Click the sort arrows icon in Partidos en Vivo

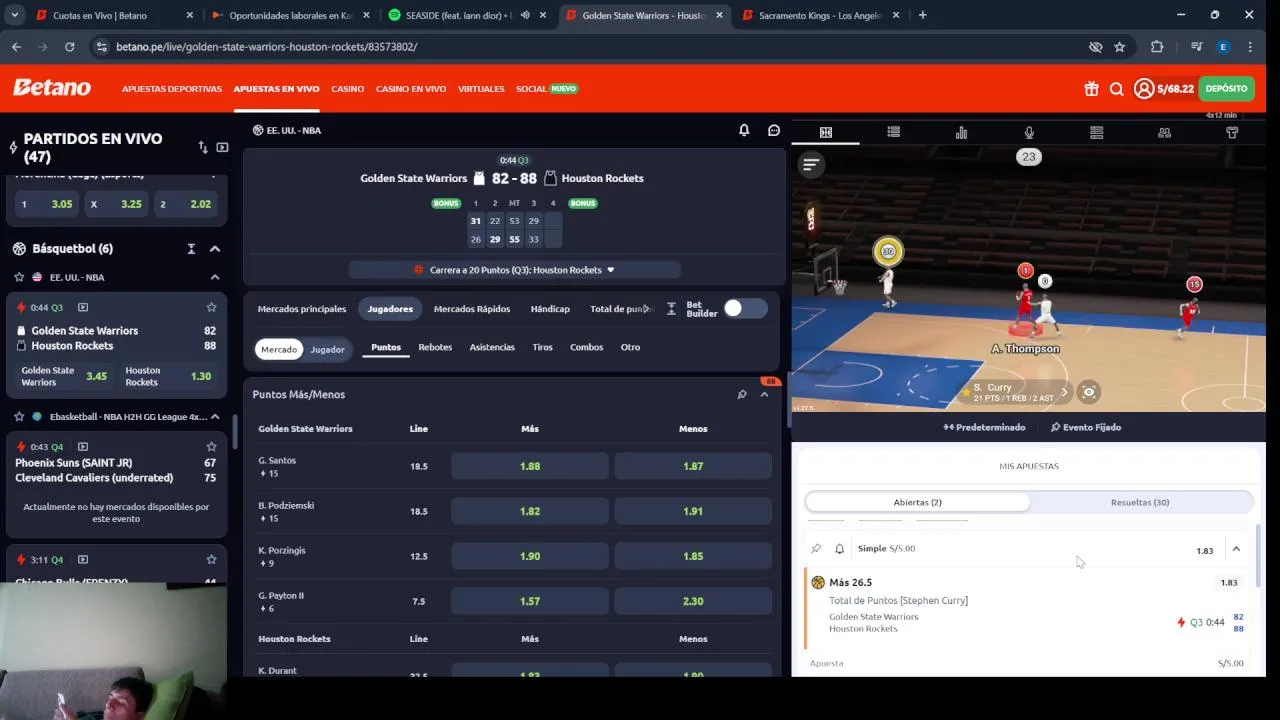point(203,147)
